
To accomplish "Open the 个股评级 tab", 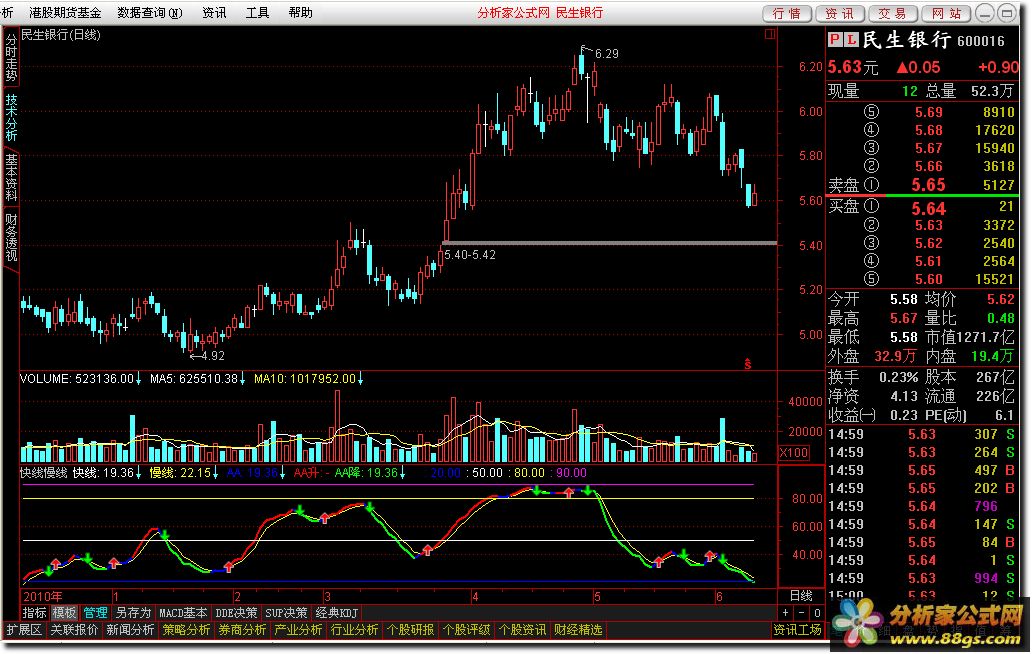I will (467, 630).
